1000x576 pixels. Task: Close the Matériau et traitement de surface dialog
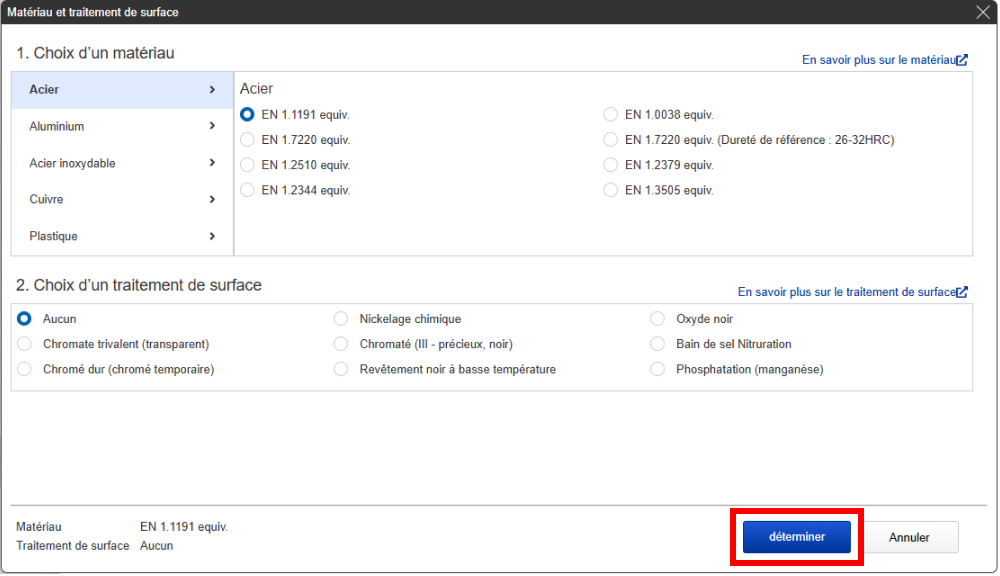(983, 12)
